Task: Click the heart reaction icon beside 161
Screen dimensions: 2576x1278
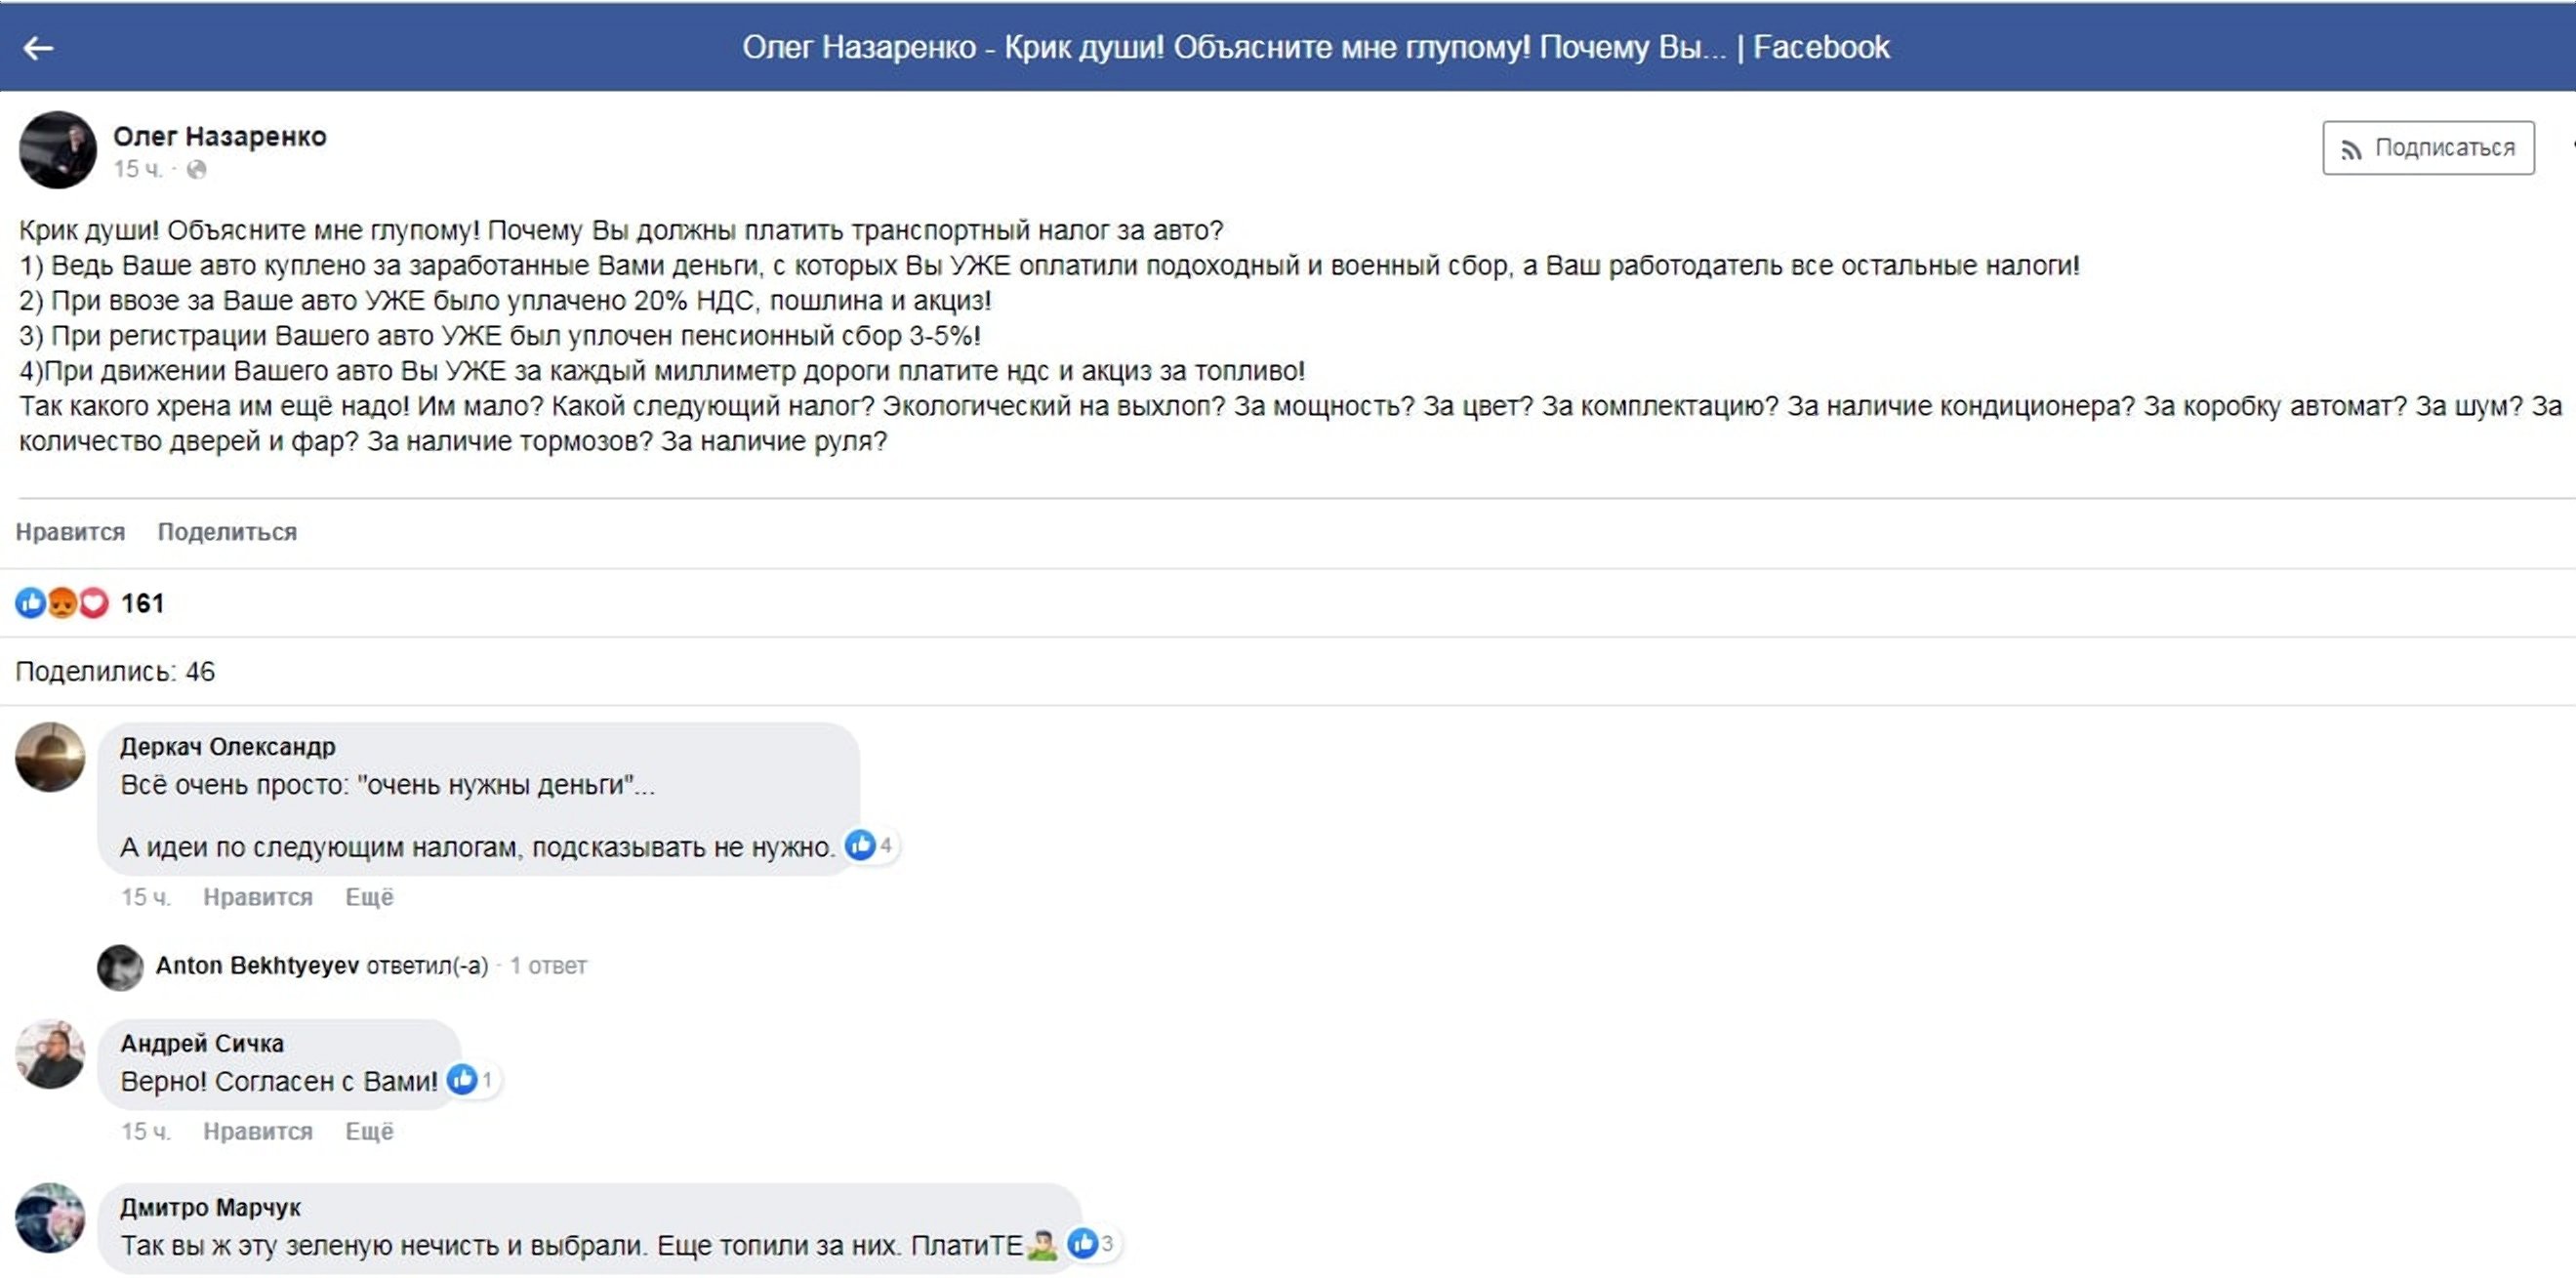Action: click(x=94, y=603)
